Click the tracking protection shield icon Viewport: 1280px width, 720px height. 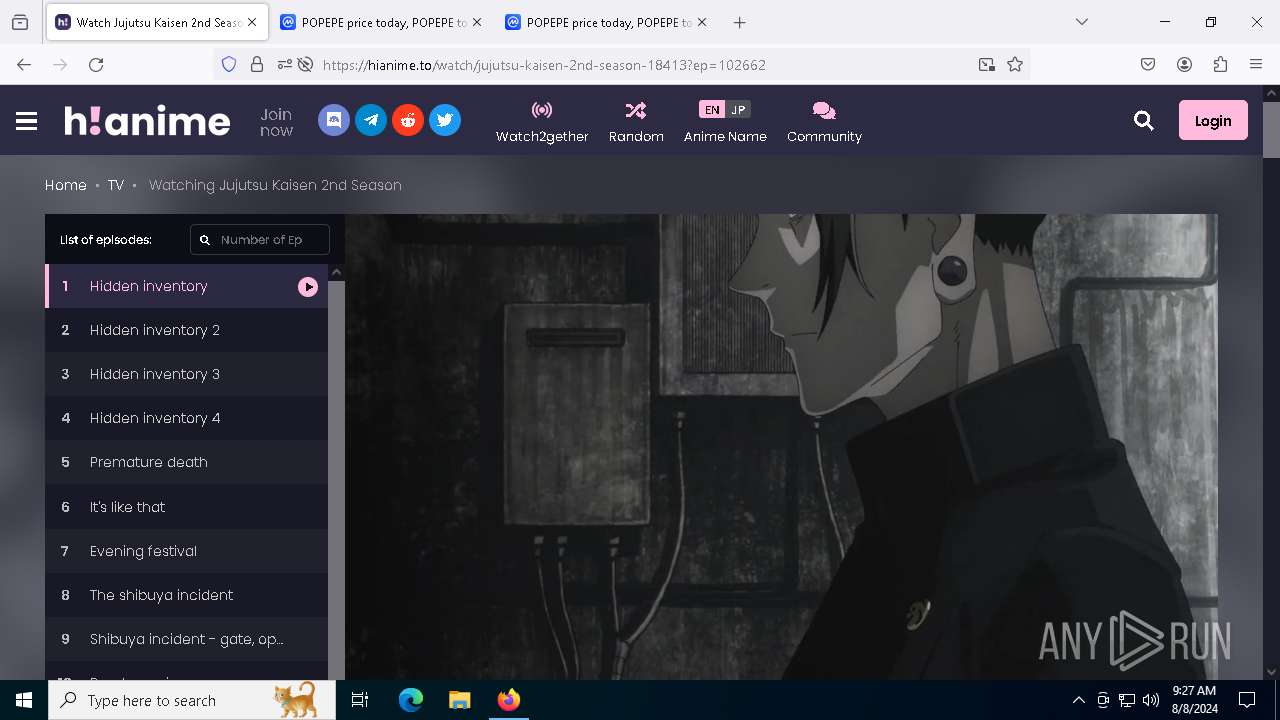[x=229, y=64]
